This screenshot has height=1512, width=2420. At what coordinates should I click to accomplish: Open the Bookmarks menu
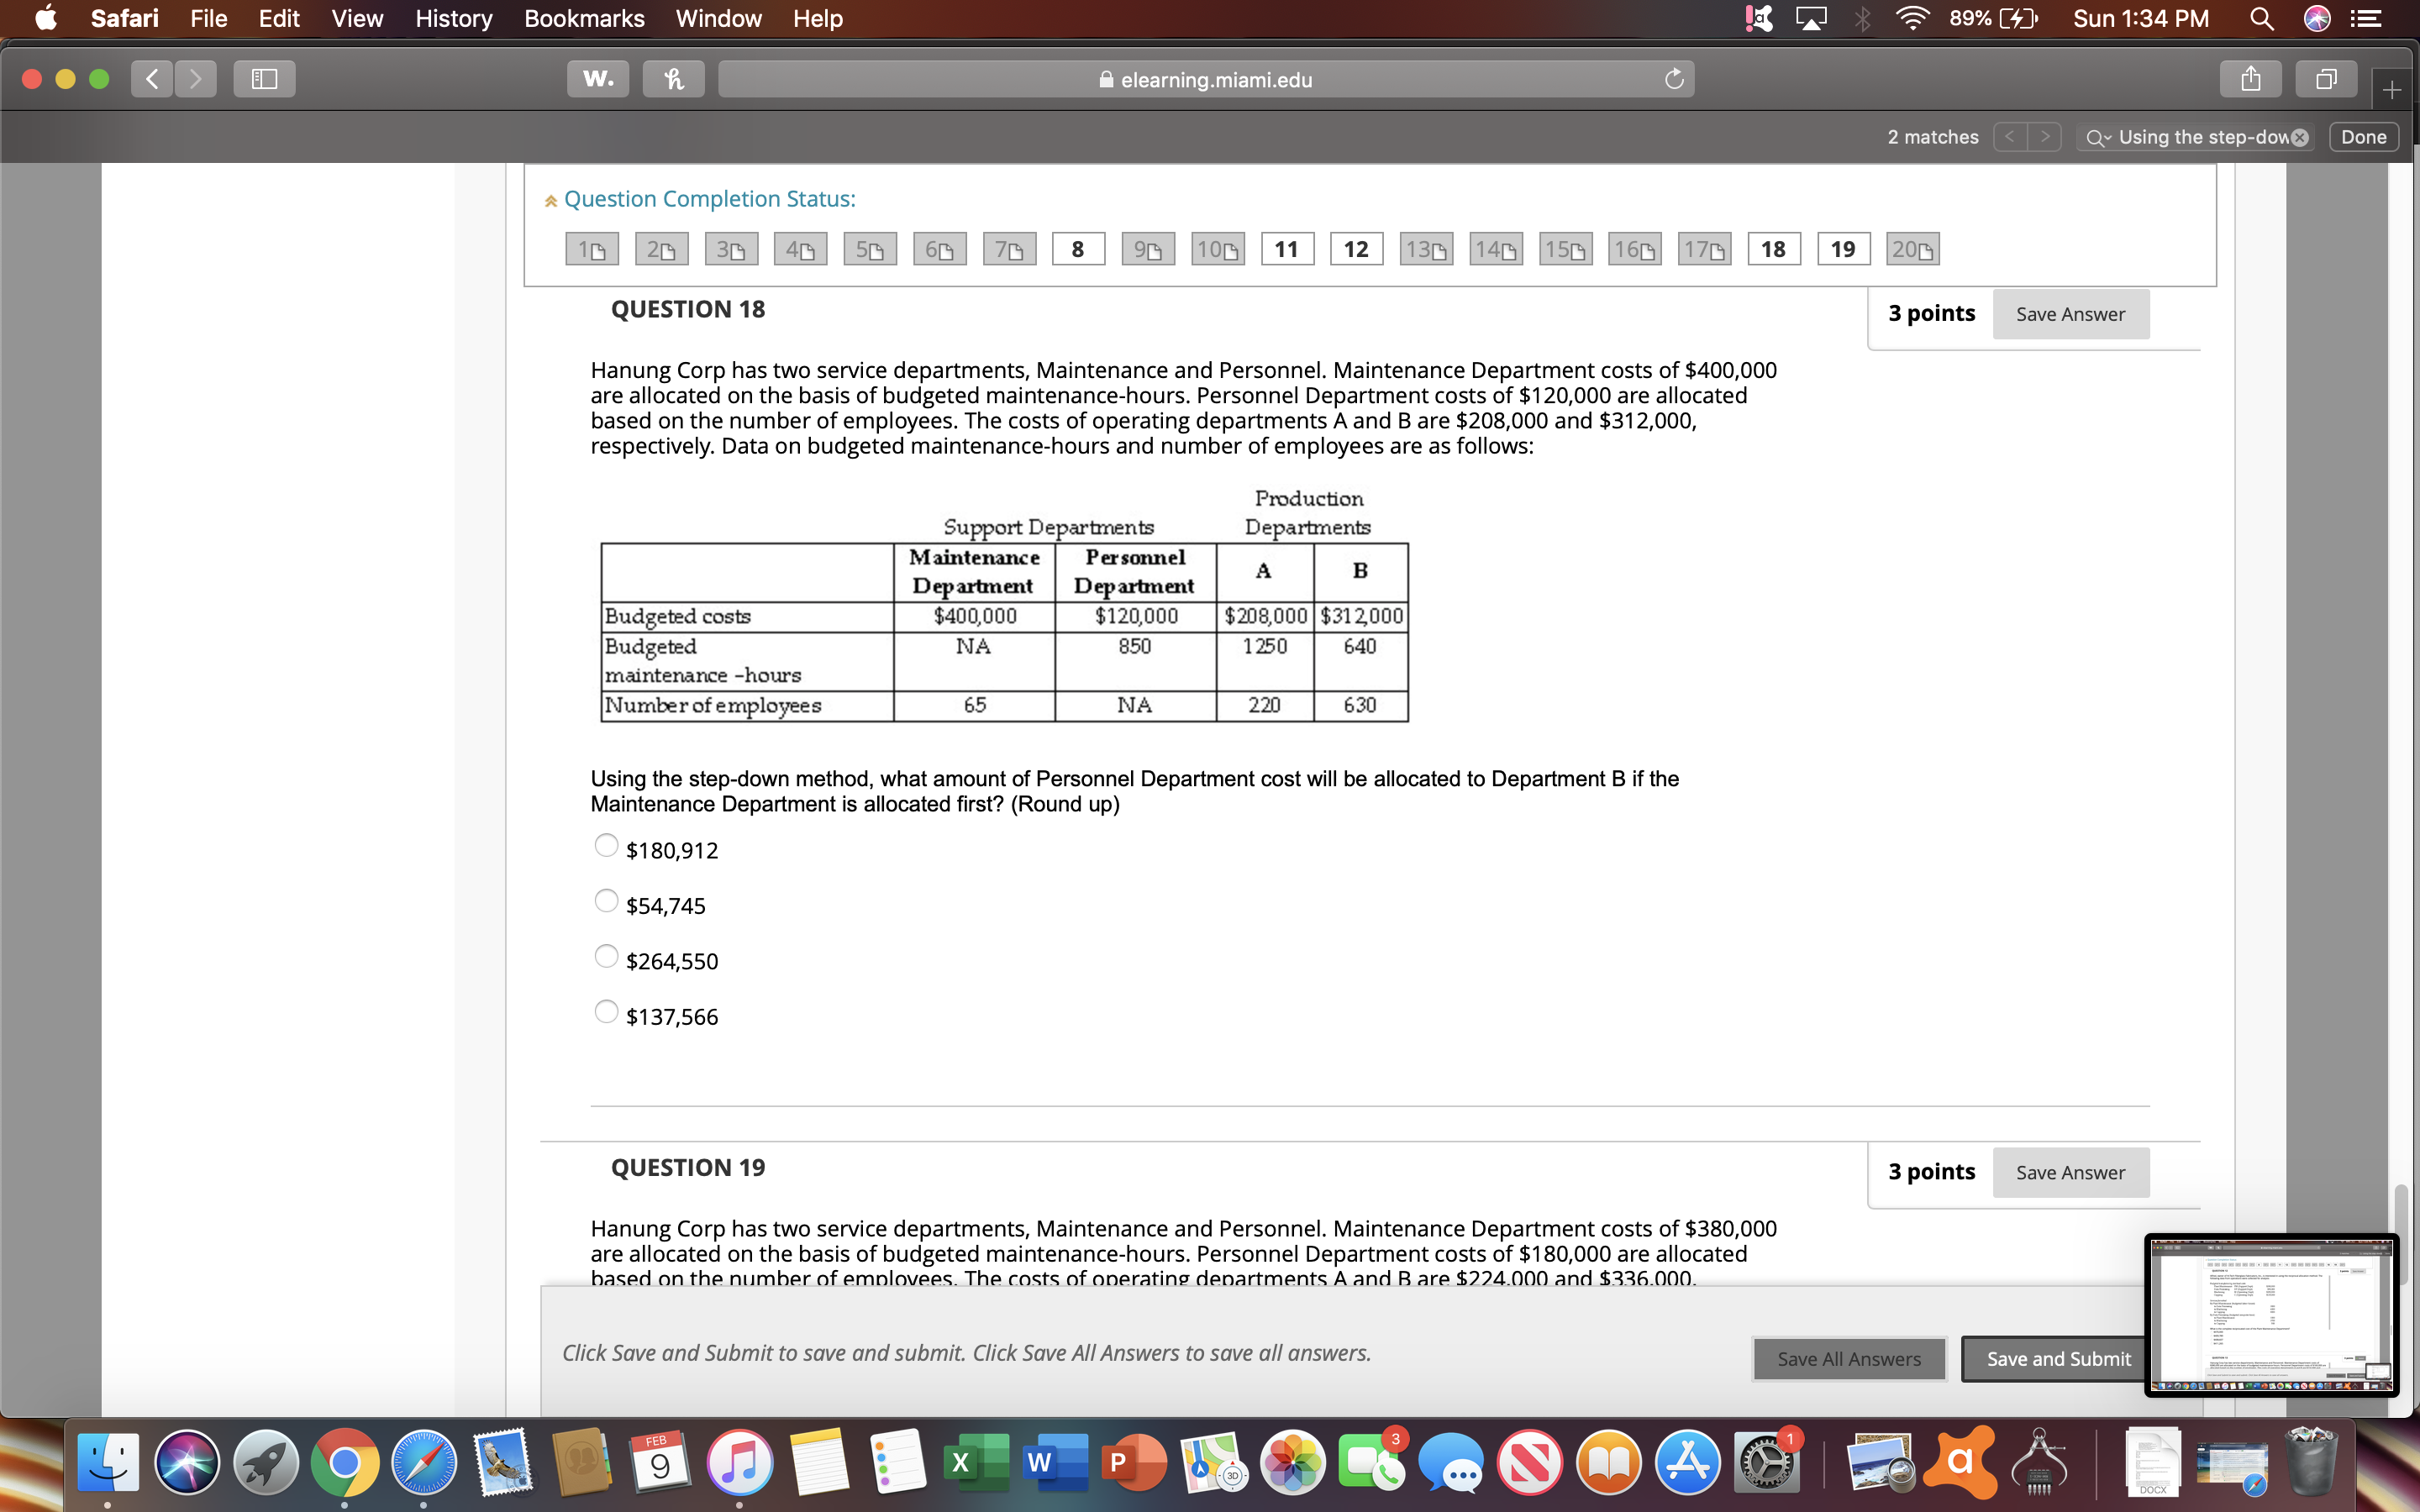[x=584, y=18]
